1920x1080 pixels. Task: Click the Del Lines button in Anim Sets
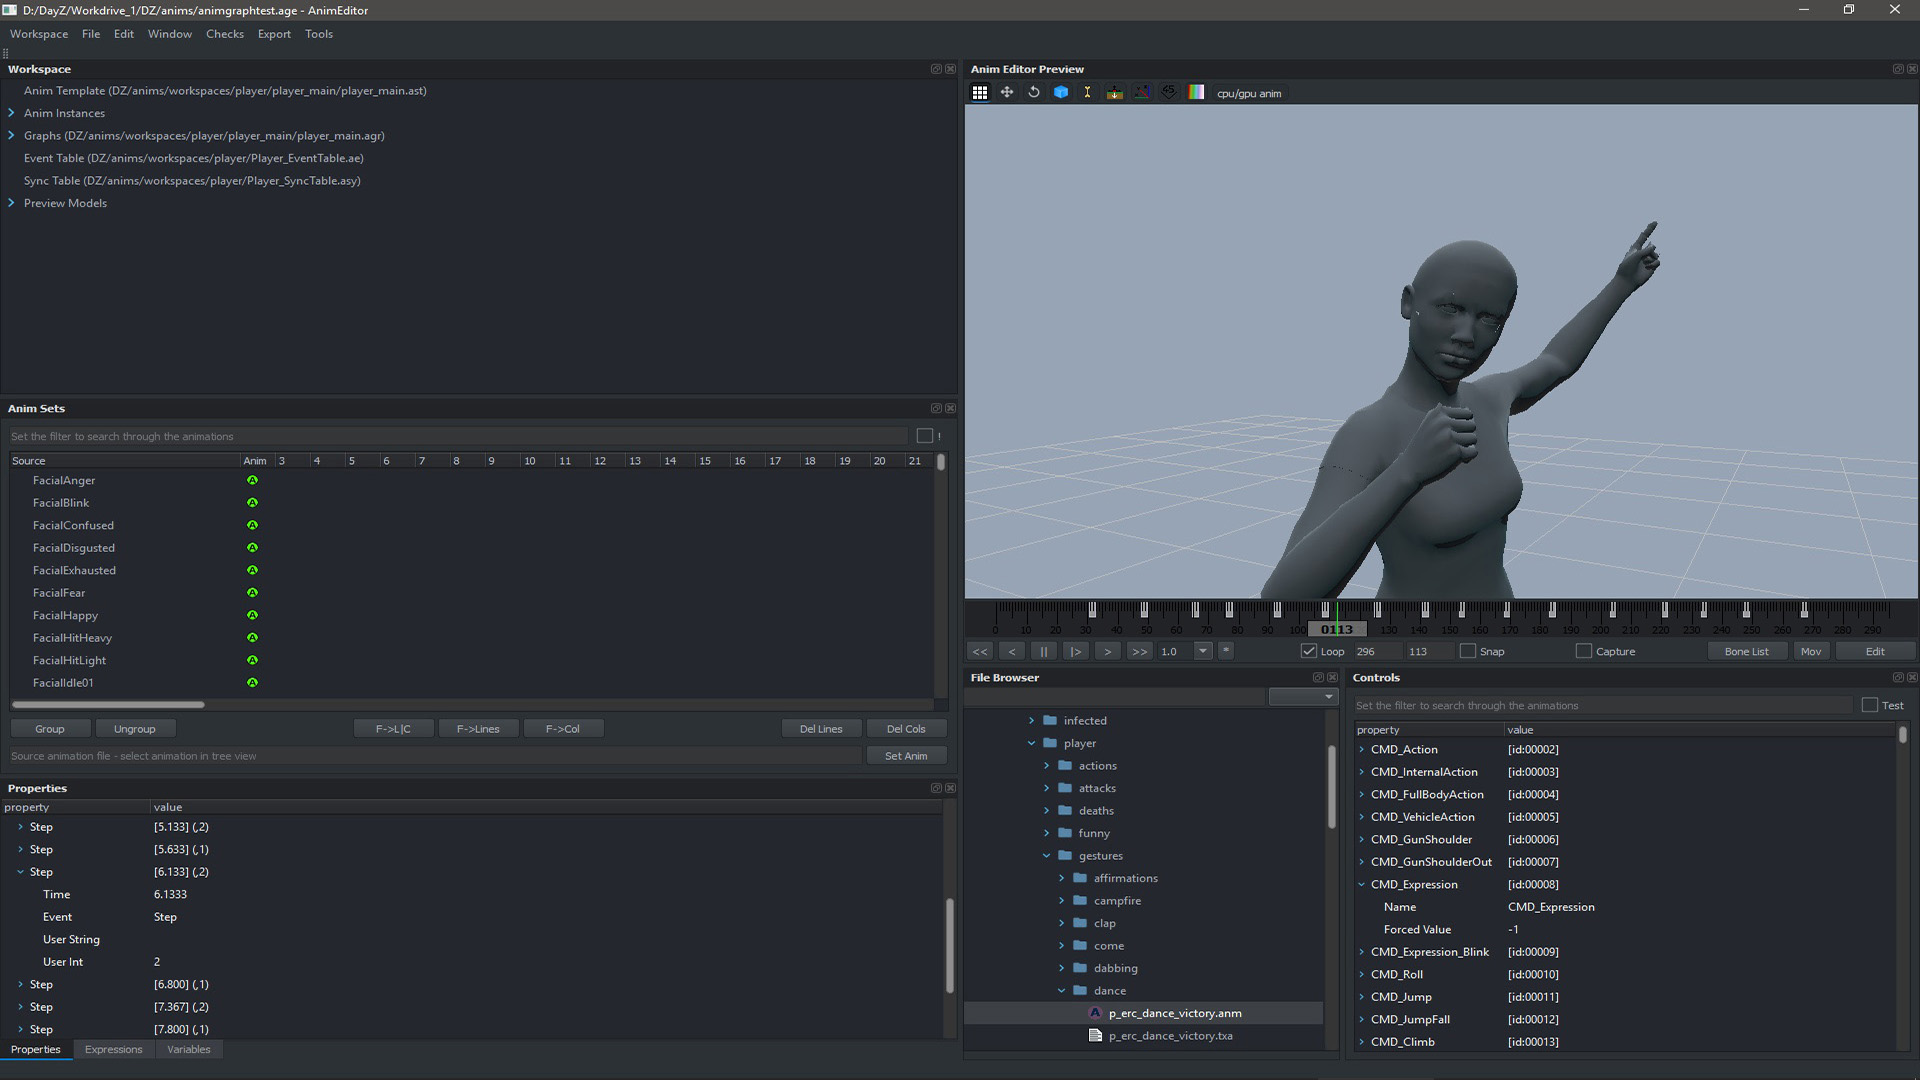tap(820, 728)
